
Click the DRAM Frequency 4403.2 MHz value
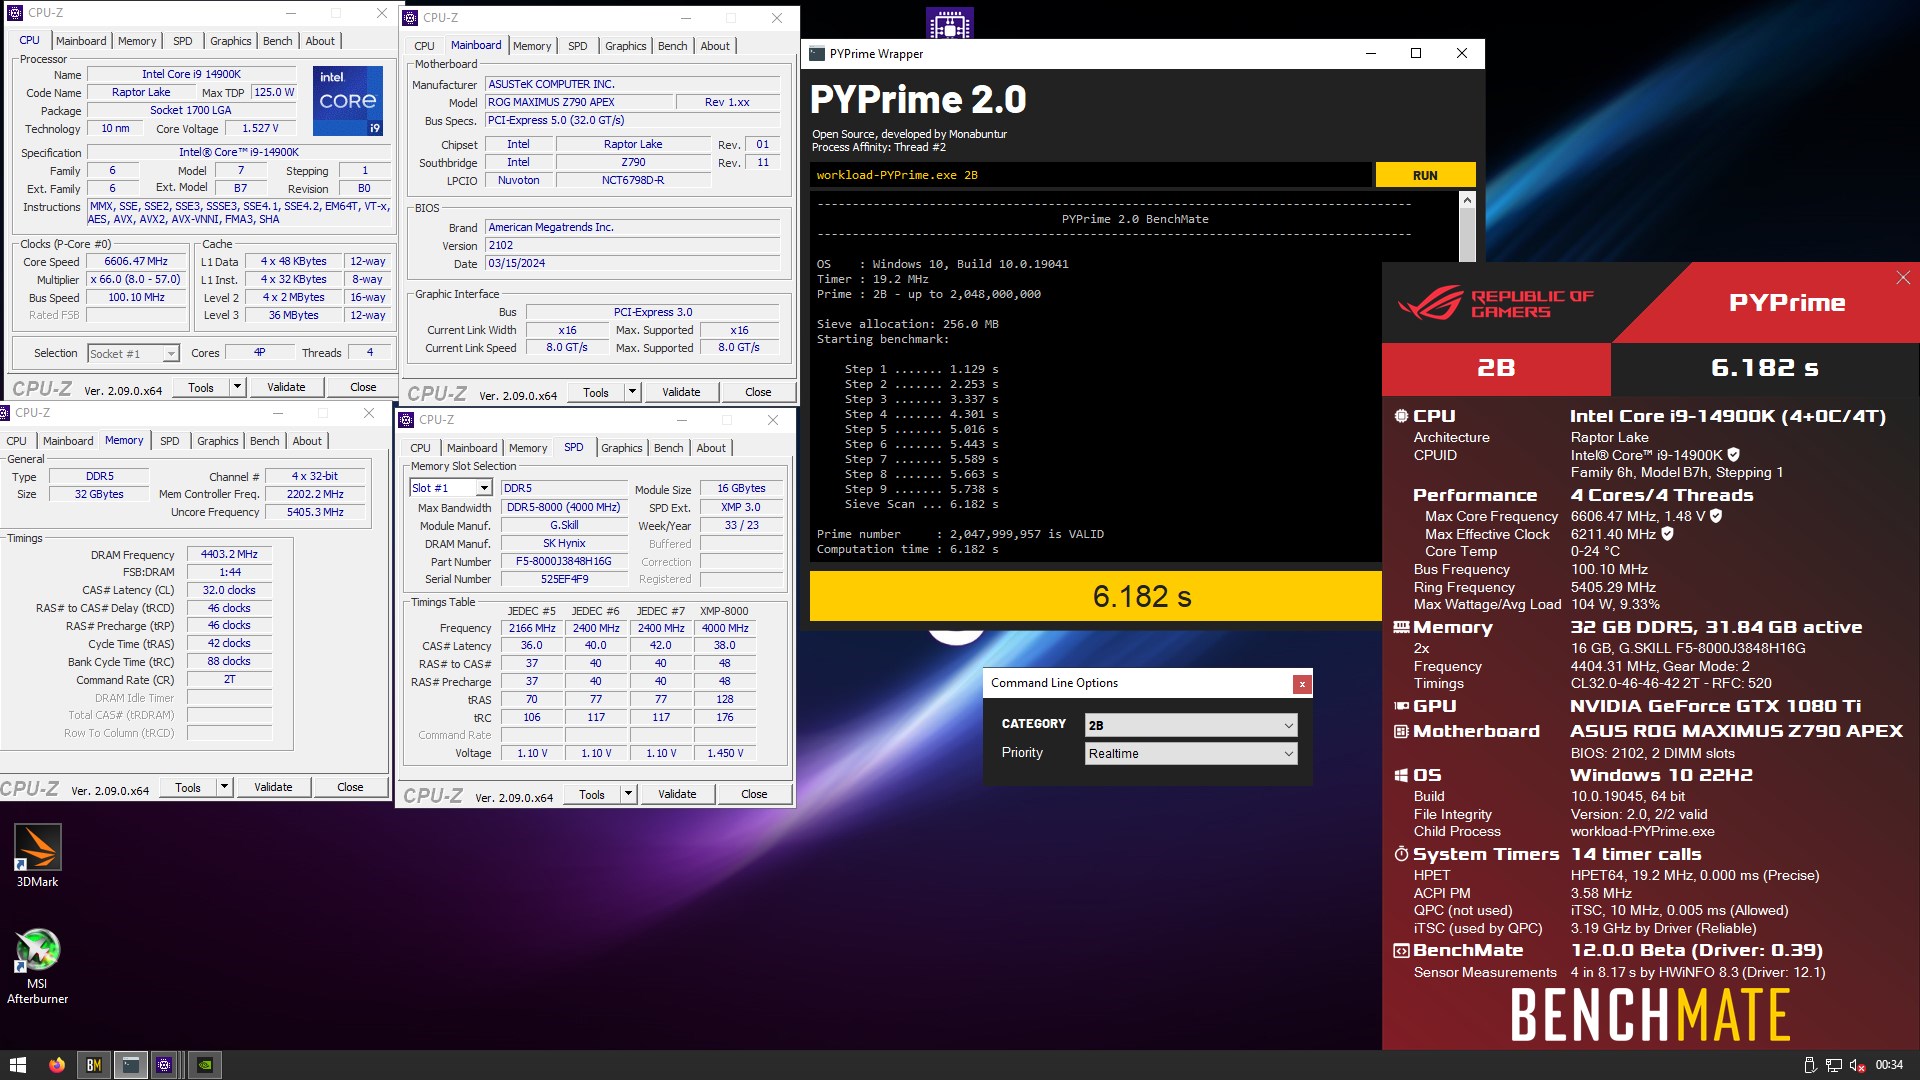tap(229, 554)
